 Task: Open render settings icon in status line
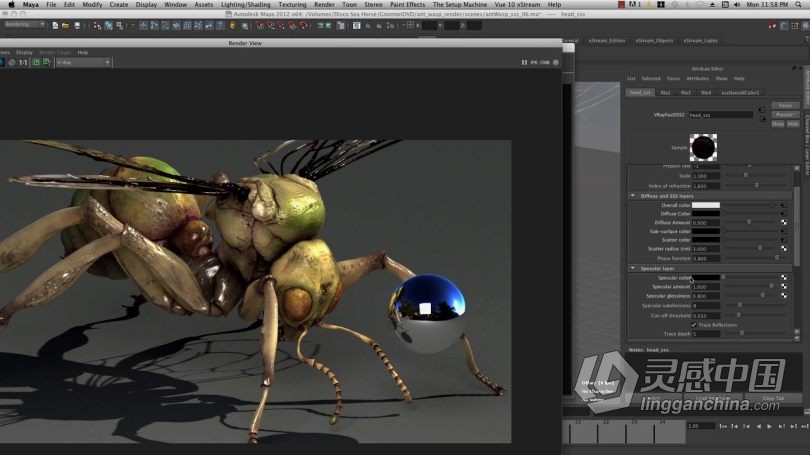tap(391, 25)
